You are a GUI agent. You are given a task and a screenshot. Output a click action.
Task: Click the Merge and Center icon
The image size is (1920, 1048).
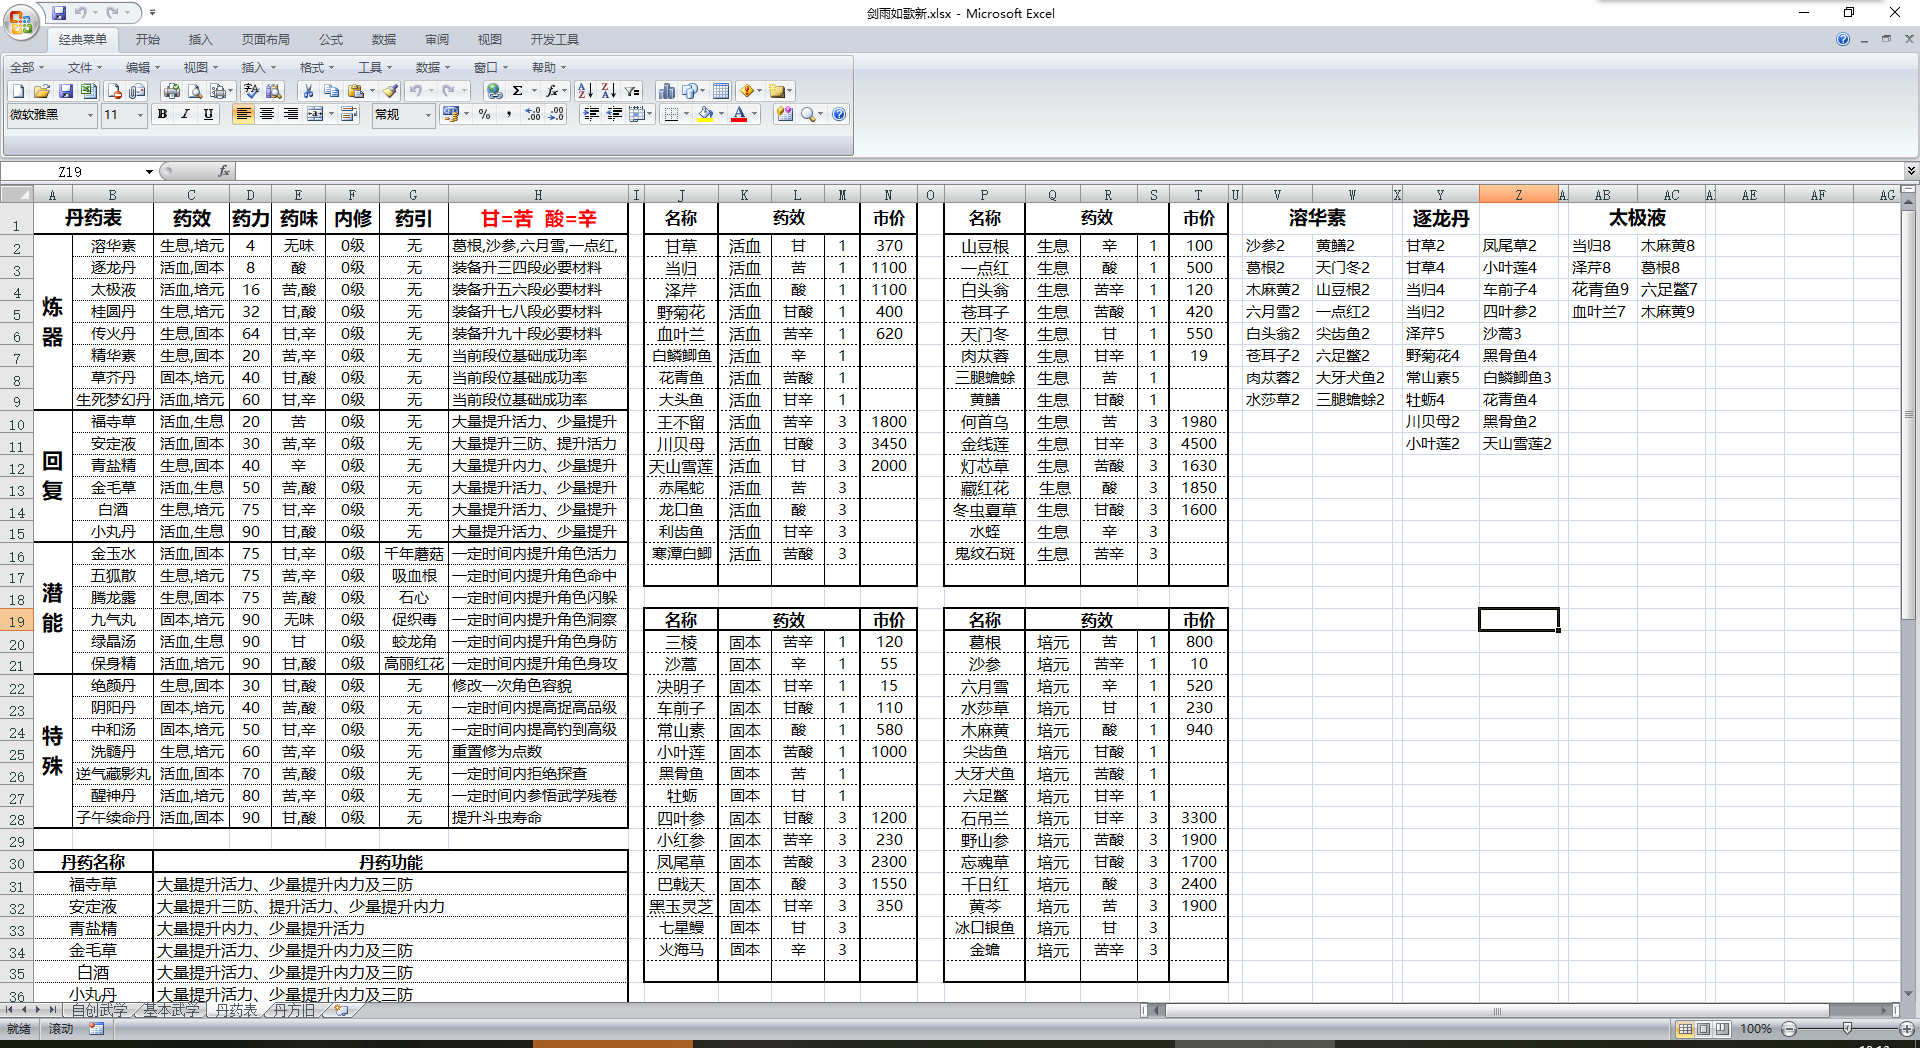pos(314,115)
